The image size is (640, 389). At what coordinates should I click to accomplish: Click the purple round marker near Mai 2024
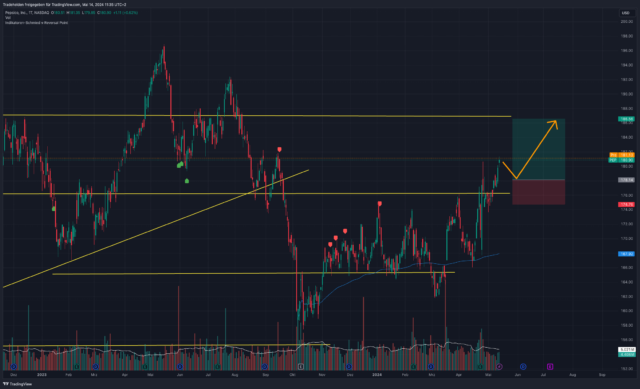click(499, 367)
